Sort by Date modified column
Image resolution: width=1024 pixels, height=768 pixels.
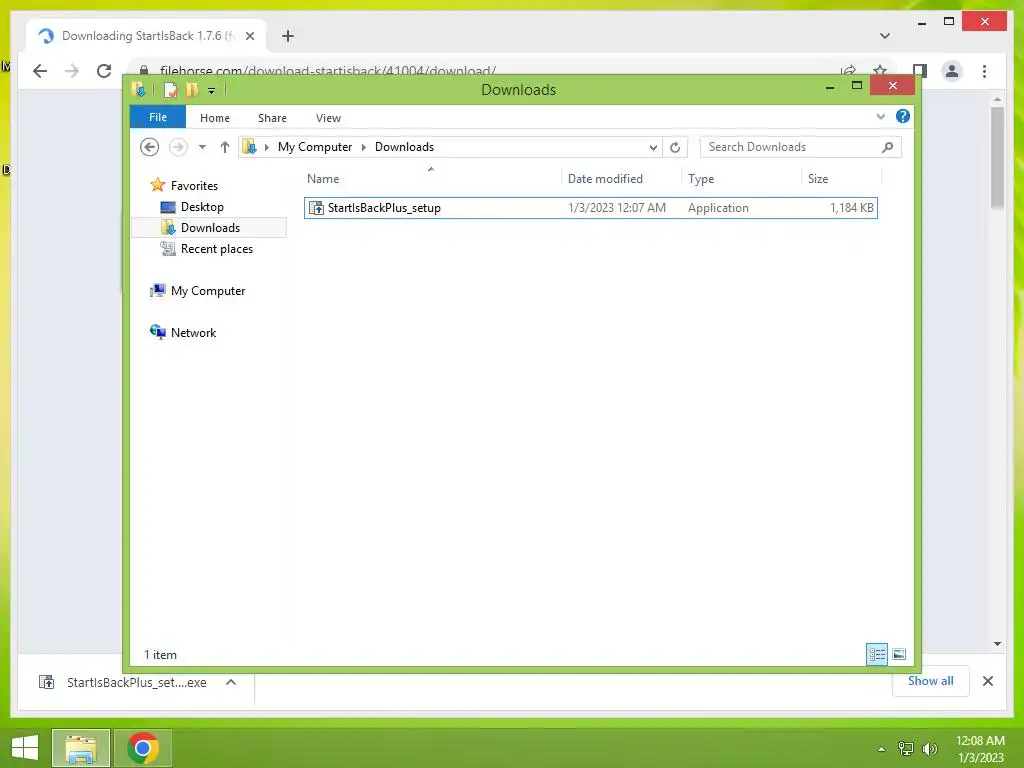(620, 178)
